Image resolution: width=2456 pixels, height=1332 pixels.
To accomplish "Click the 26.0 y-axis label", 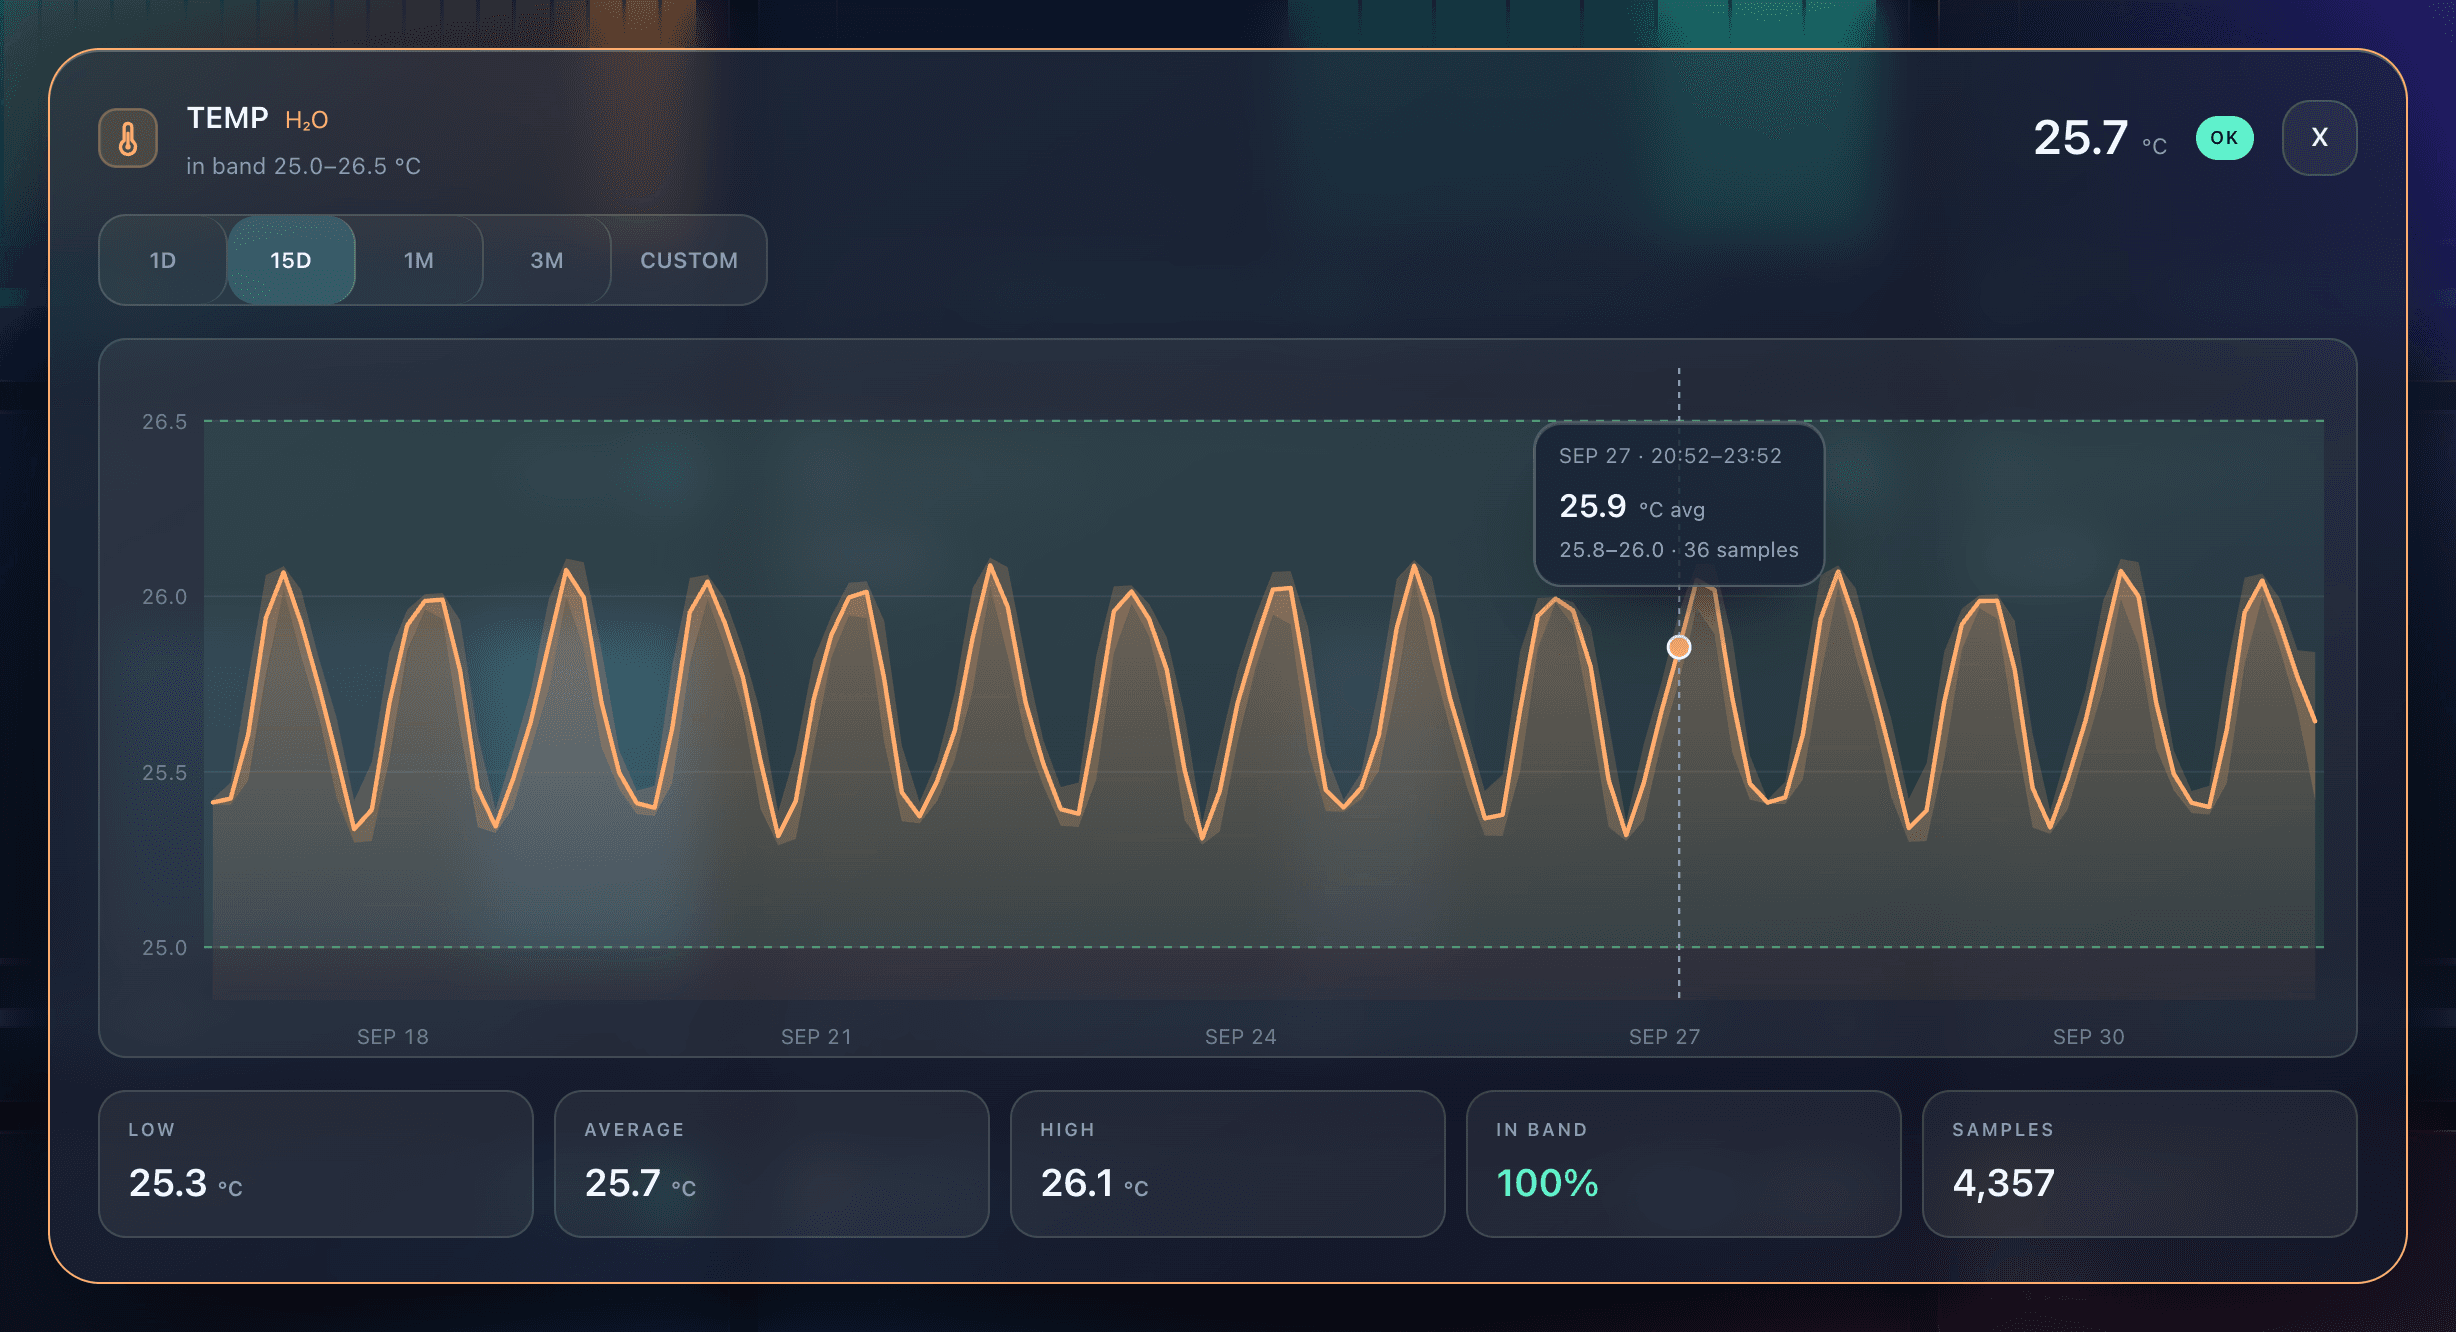I will (x=165, y=597).
